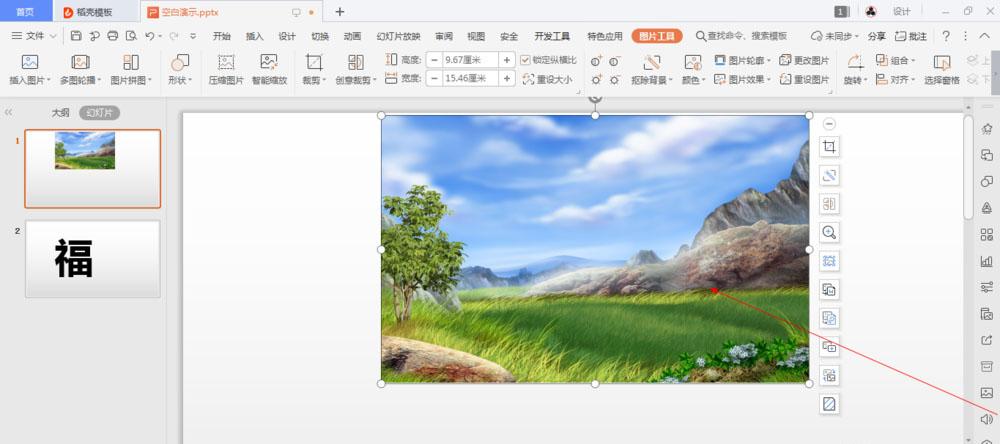
Task: Open the File (文件) menu dropdown
Action: (34, 36)
